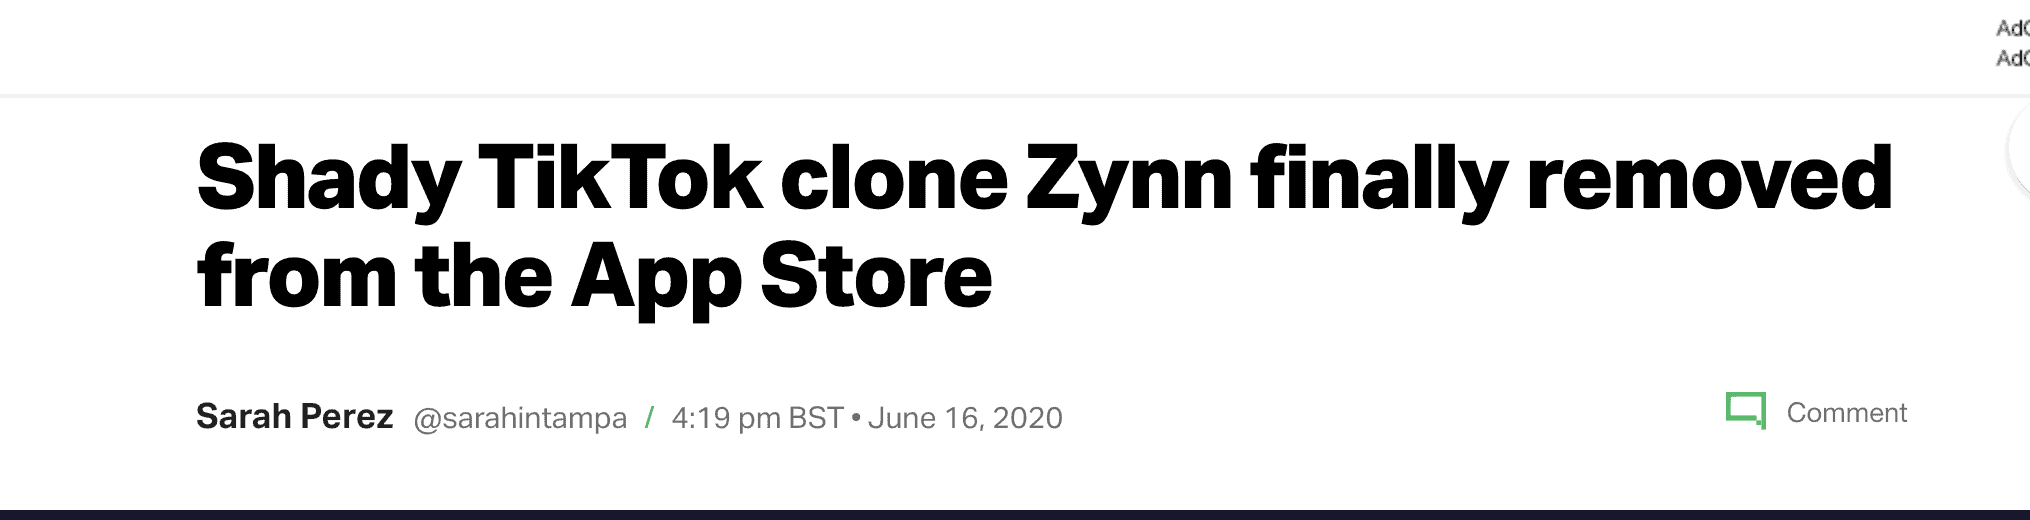2030x520 pixels.
Task: Click the green slash separator after the handle
Action: (x=650, y=417)
